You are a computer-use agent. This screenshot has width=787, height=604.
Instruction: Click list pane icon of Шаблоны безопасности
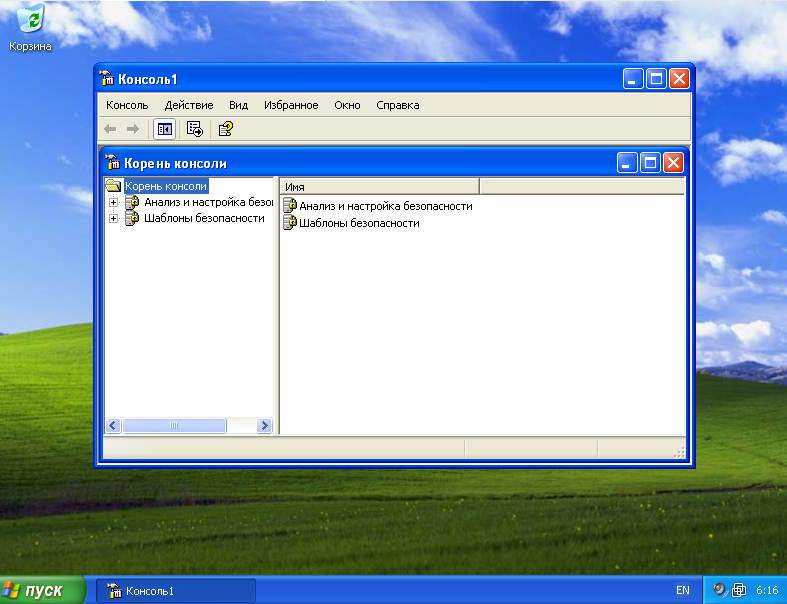pyautogui.click(x=290, y=222)
